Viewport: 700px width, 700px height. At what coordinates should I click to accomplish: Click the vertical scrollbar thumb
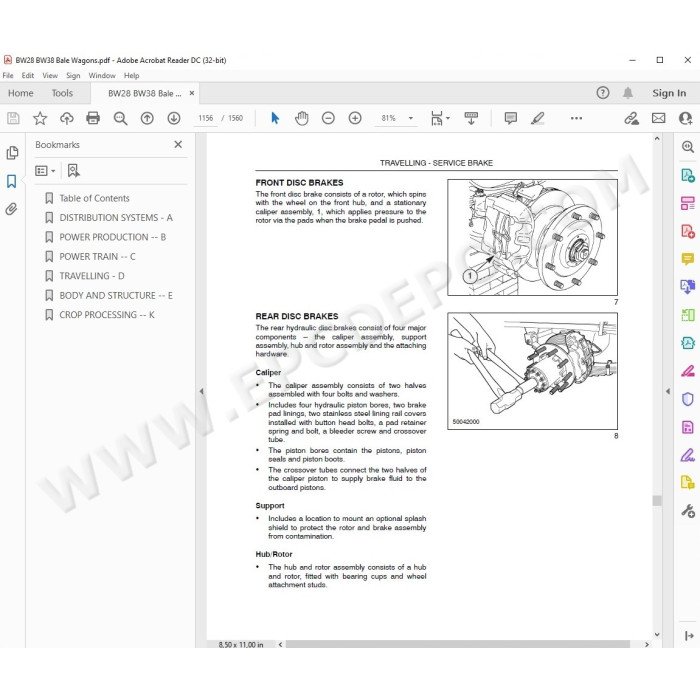657,500
